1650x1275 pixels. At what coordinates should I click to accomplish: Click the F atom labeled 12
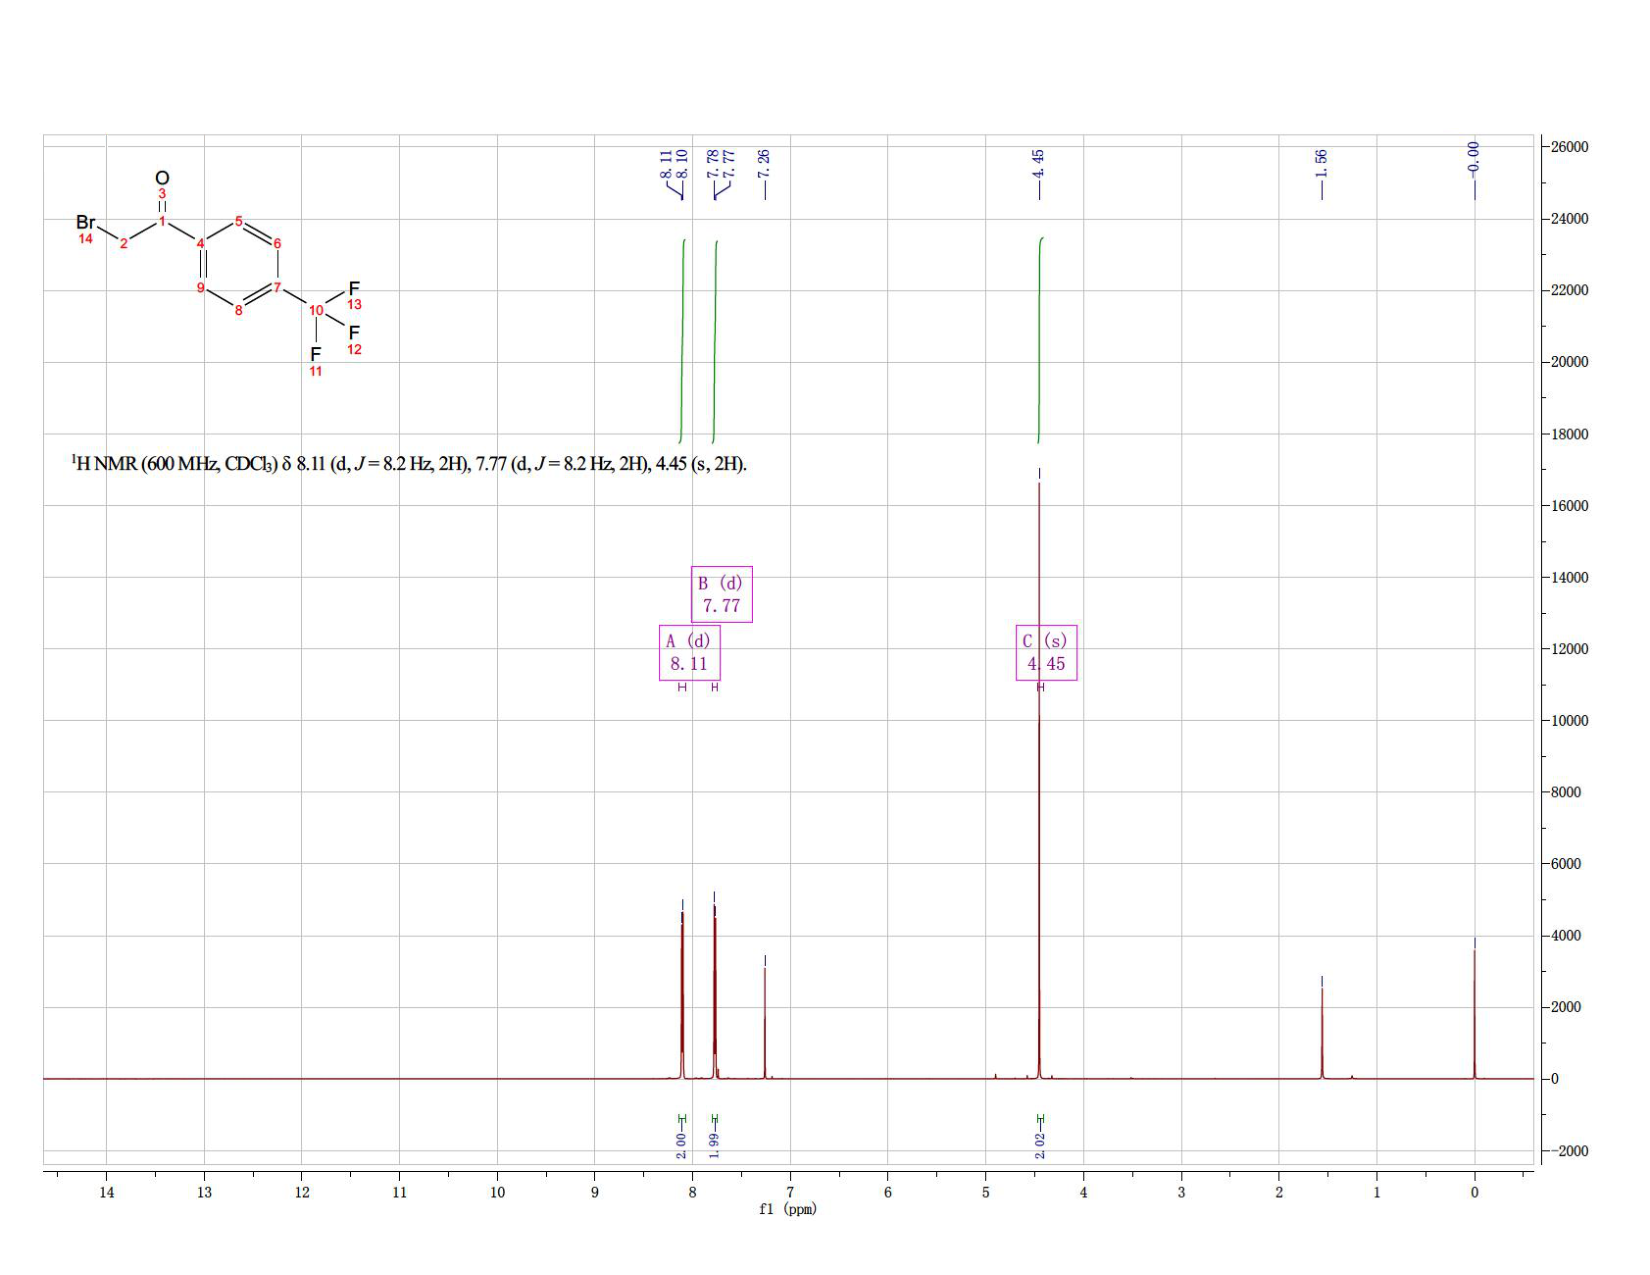click(354, 332)
